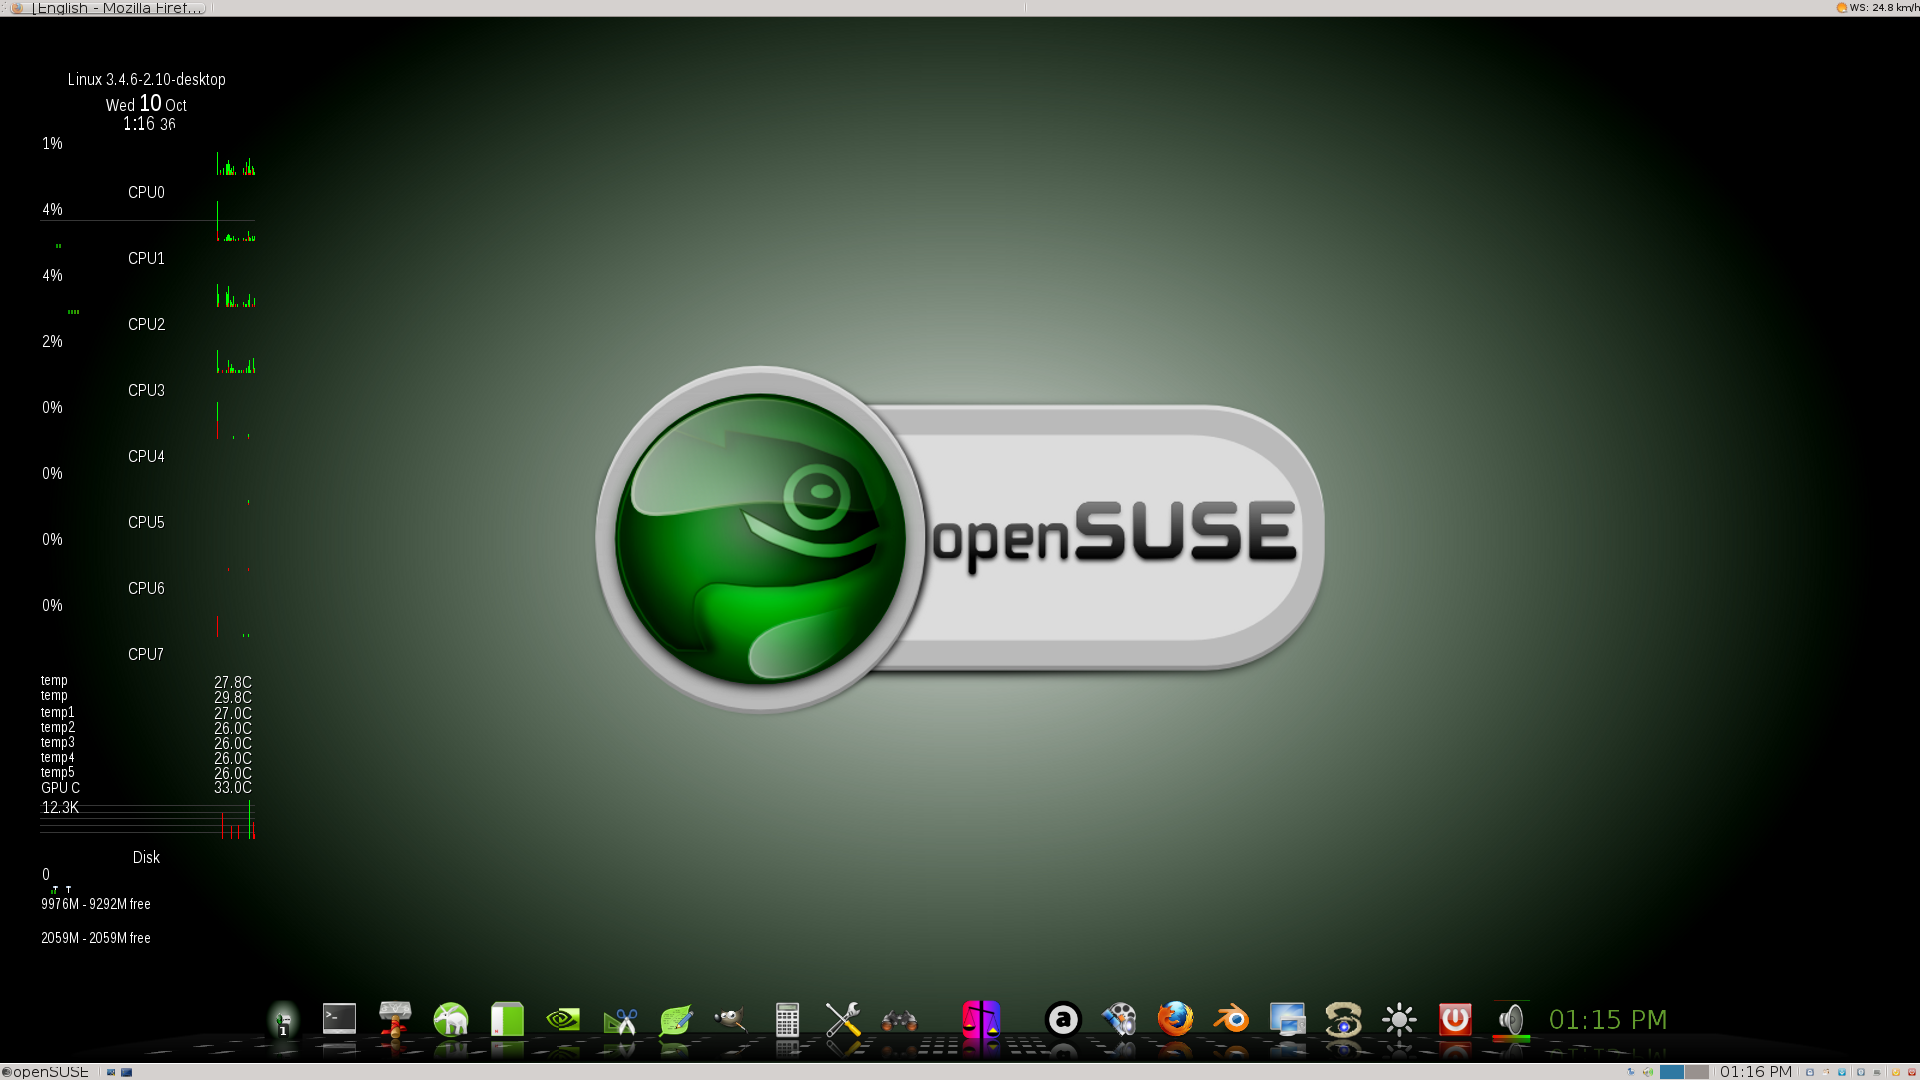
Task: Click the blue lock tray icon right of the clock
Action: pos(1810,1072)
